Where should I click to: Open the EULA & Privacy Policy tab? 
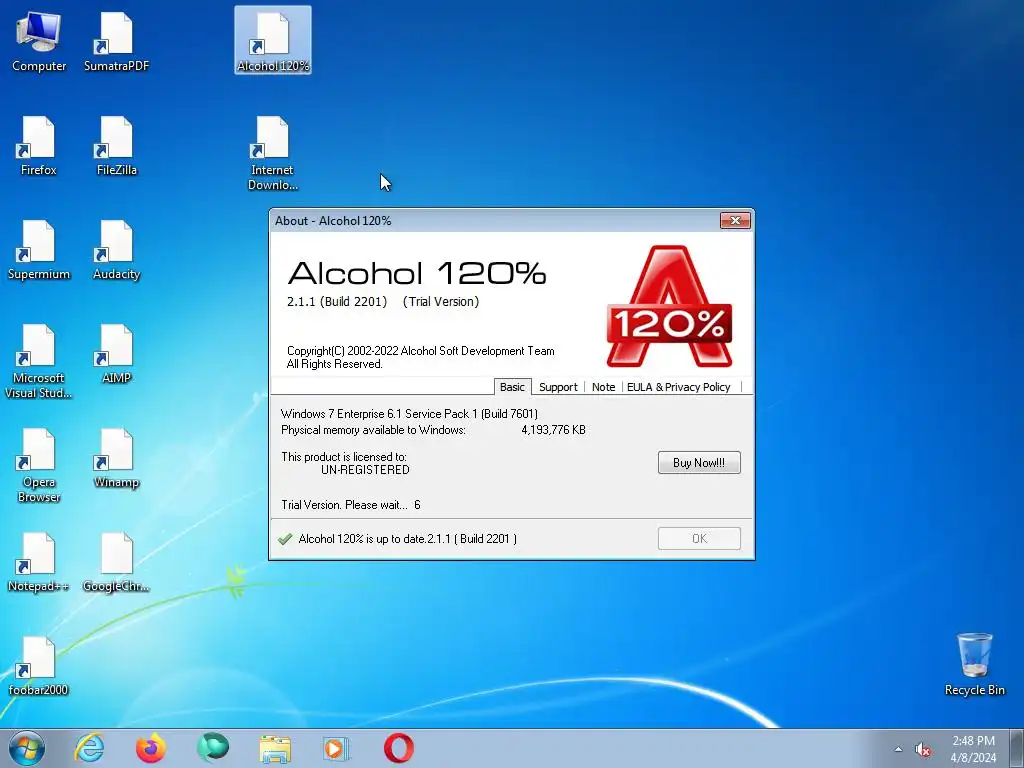(679, 387)
